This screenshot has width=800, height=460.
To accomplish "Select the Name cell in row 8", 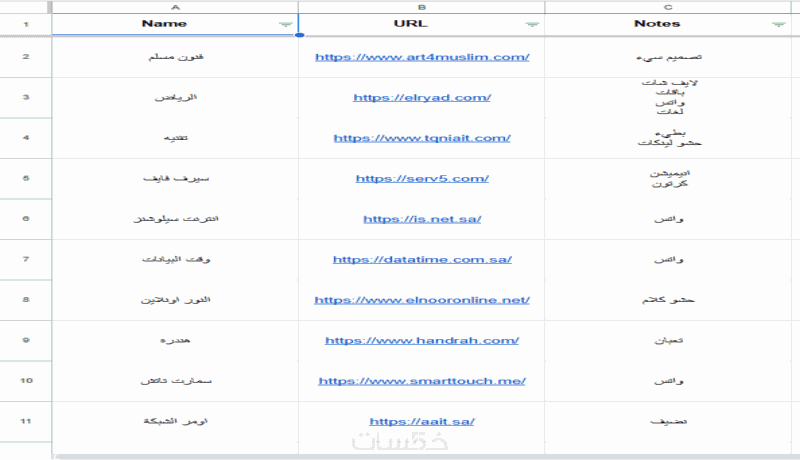I will [x=175, y=299].
